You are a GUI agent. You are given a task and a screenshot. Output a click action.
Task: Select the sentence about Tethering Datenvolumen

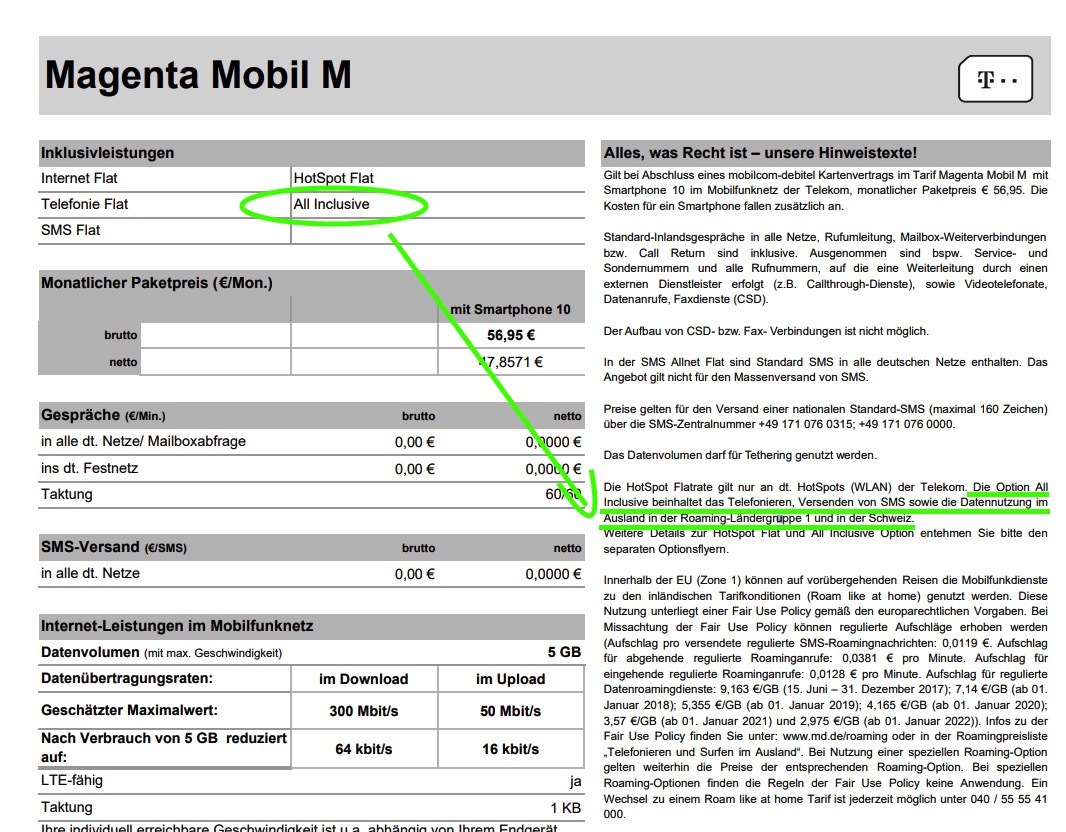740,455
